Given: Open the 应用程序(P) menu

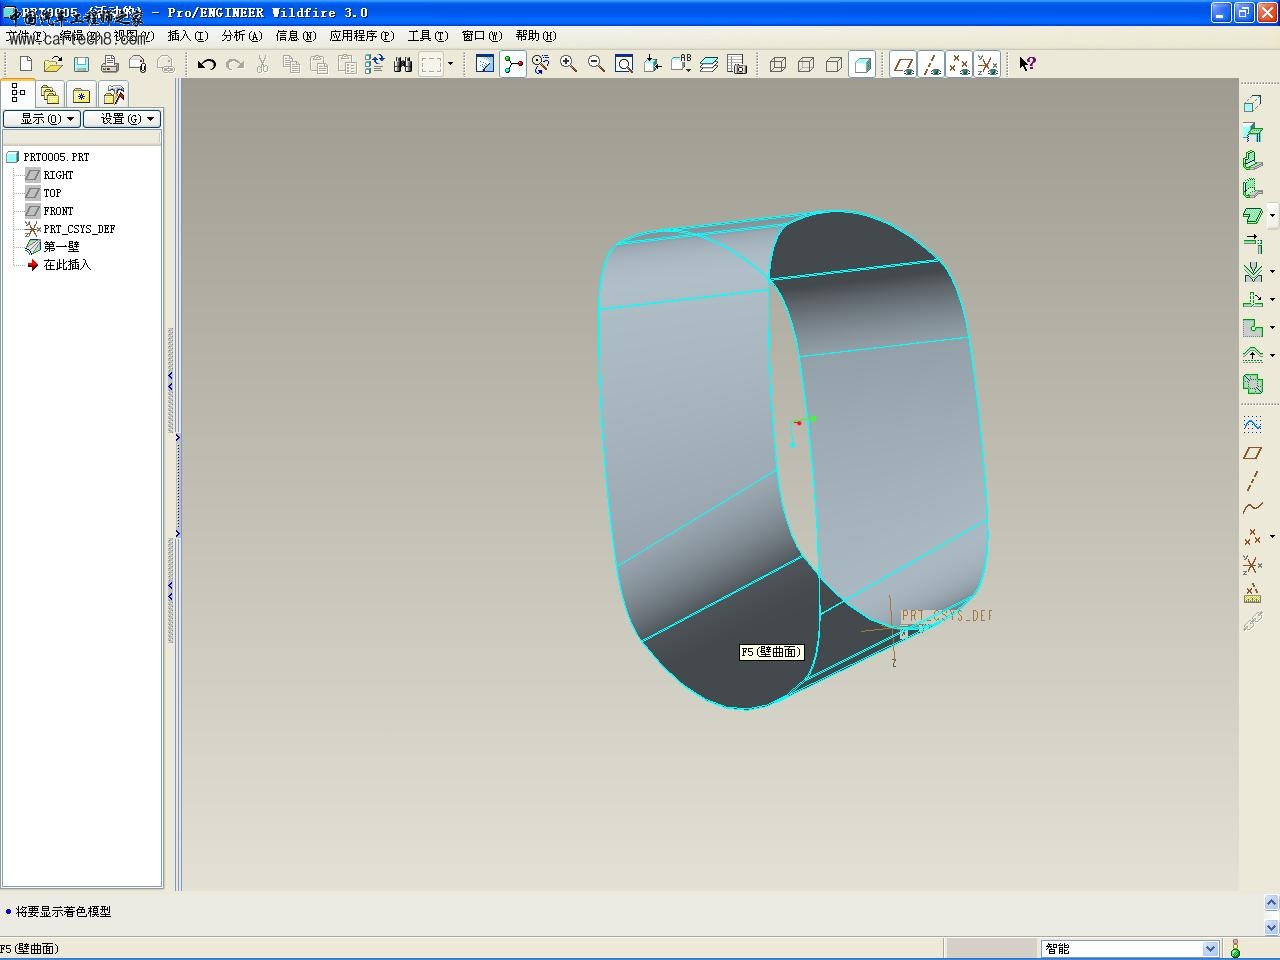Looking at the screenshot, I should coord(362,36).
